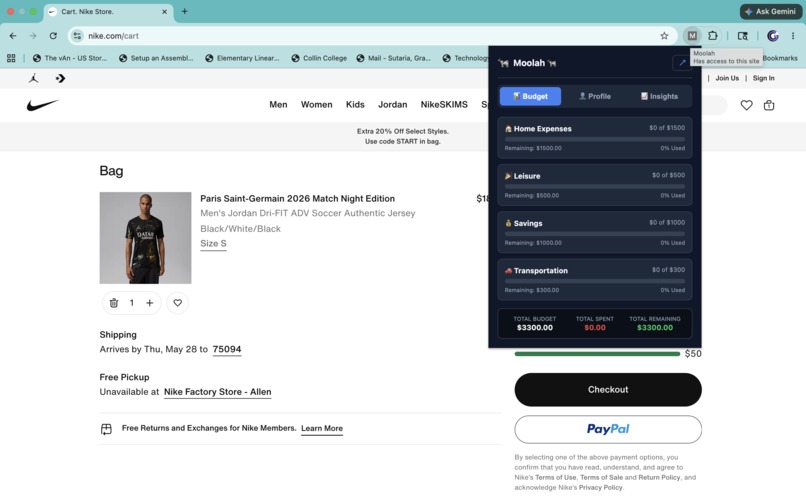This screenshot has width=806, height=504.
Task: Click the Total Remaining $3300.00 value
Action: click(x=654, y=328)
